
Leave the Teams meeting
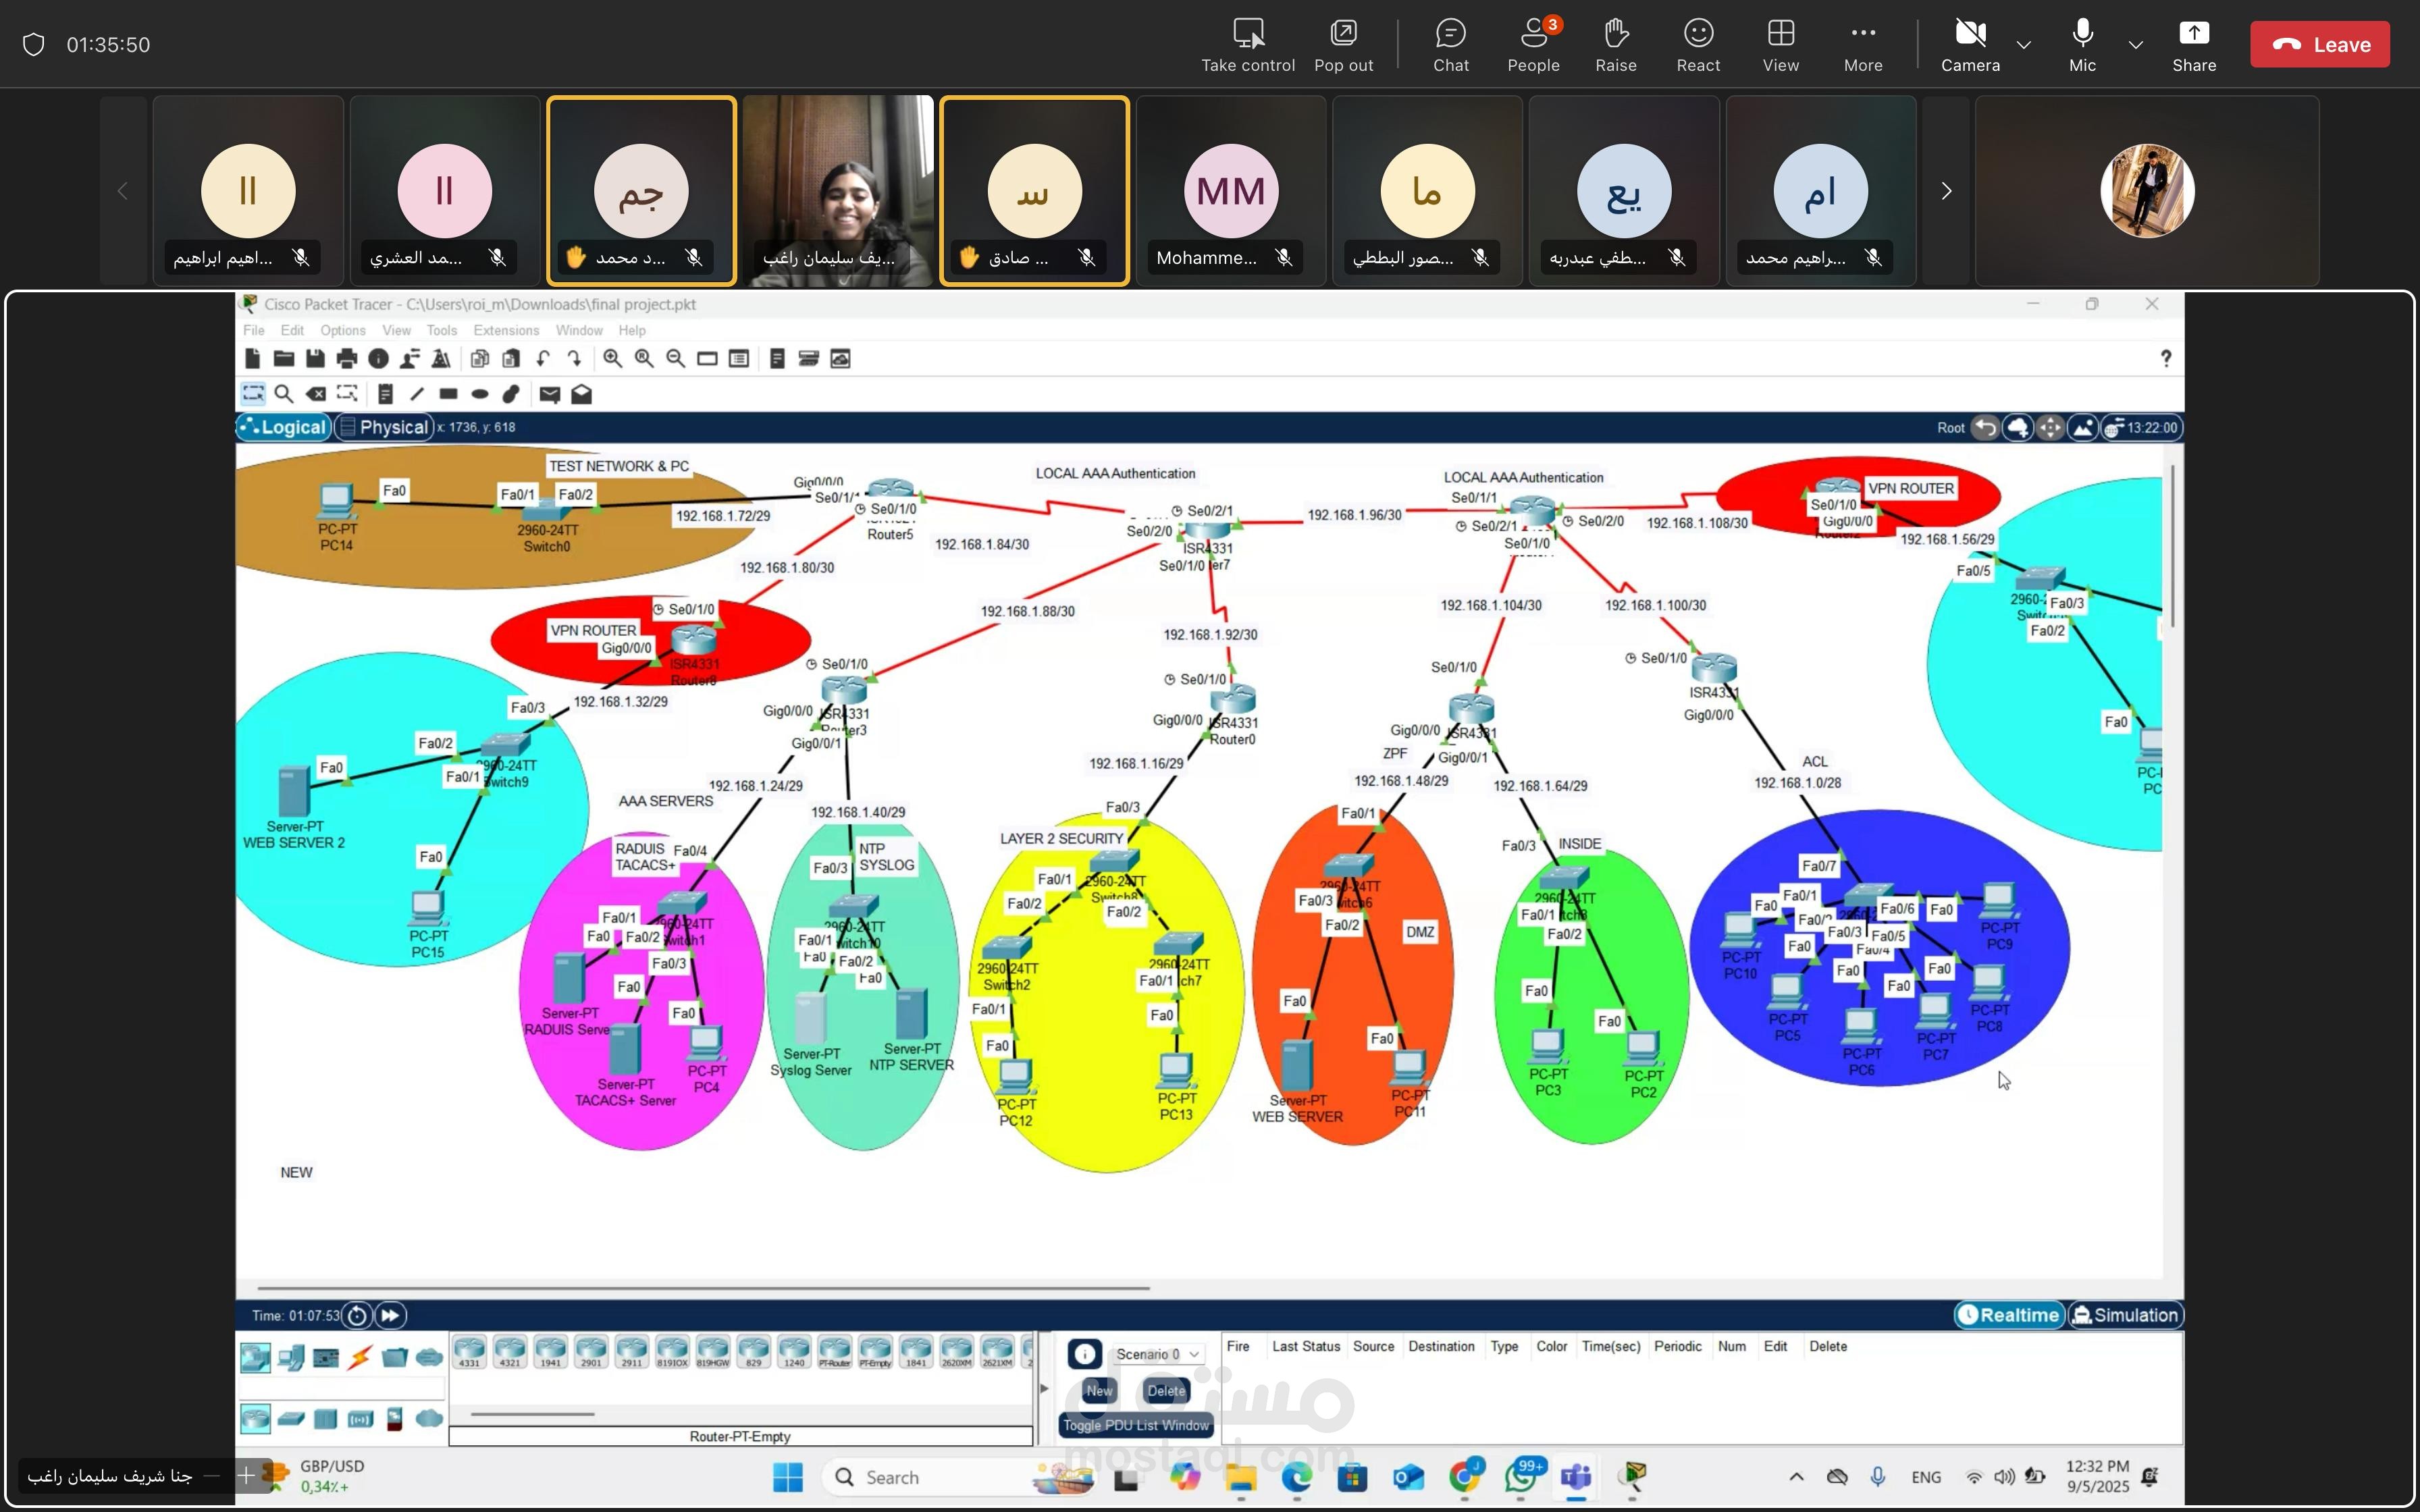pos(2320,45)
